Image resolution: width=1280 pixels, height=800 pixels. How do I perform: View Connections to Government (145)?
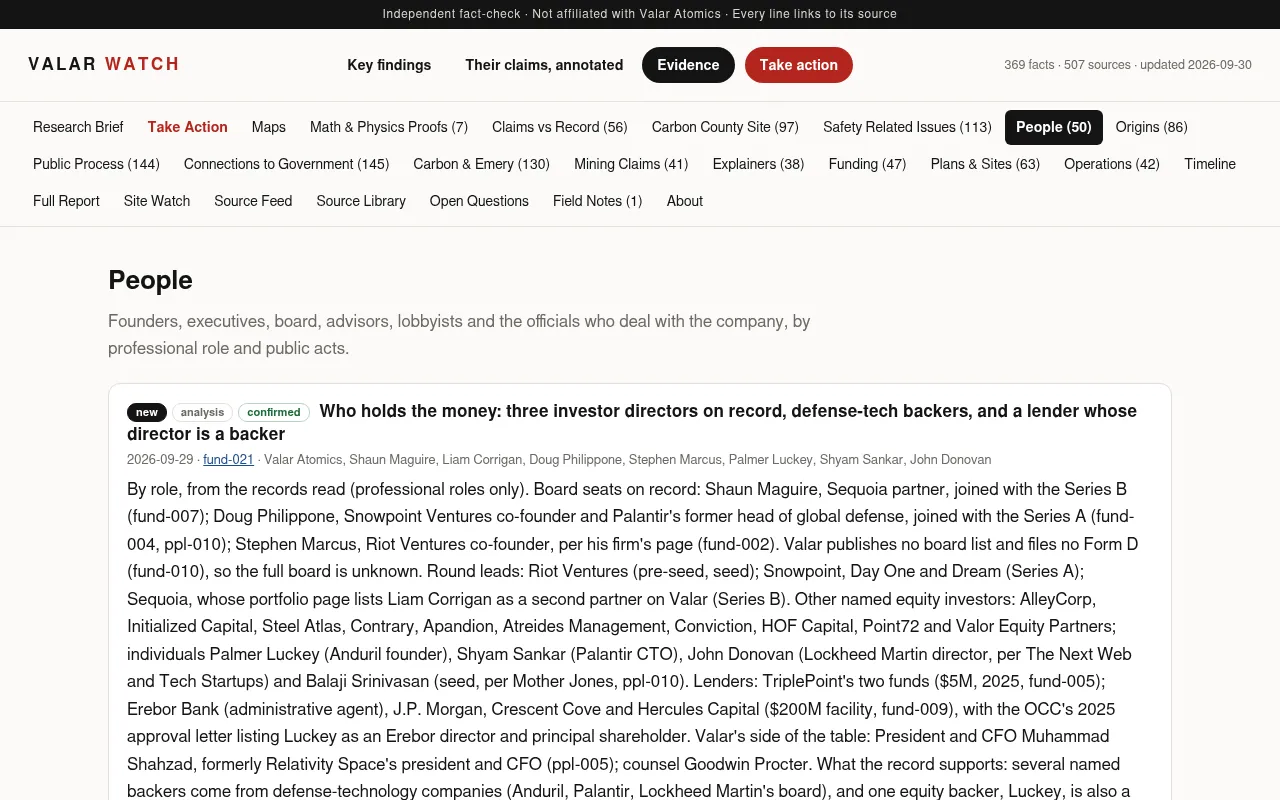[286, 164]
